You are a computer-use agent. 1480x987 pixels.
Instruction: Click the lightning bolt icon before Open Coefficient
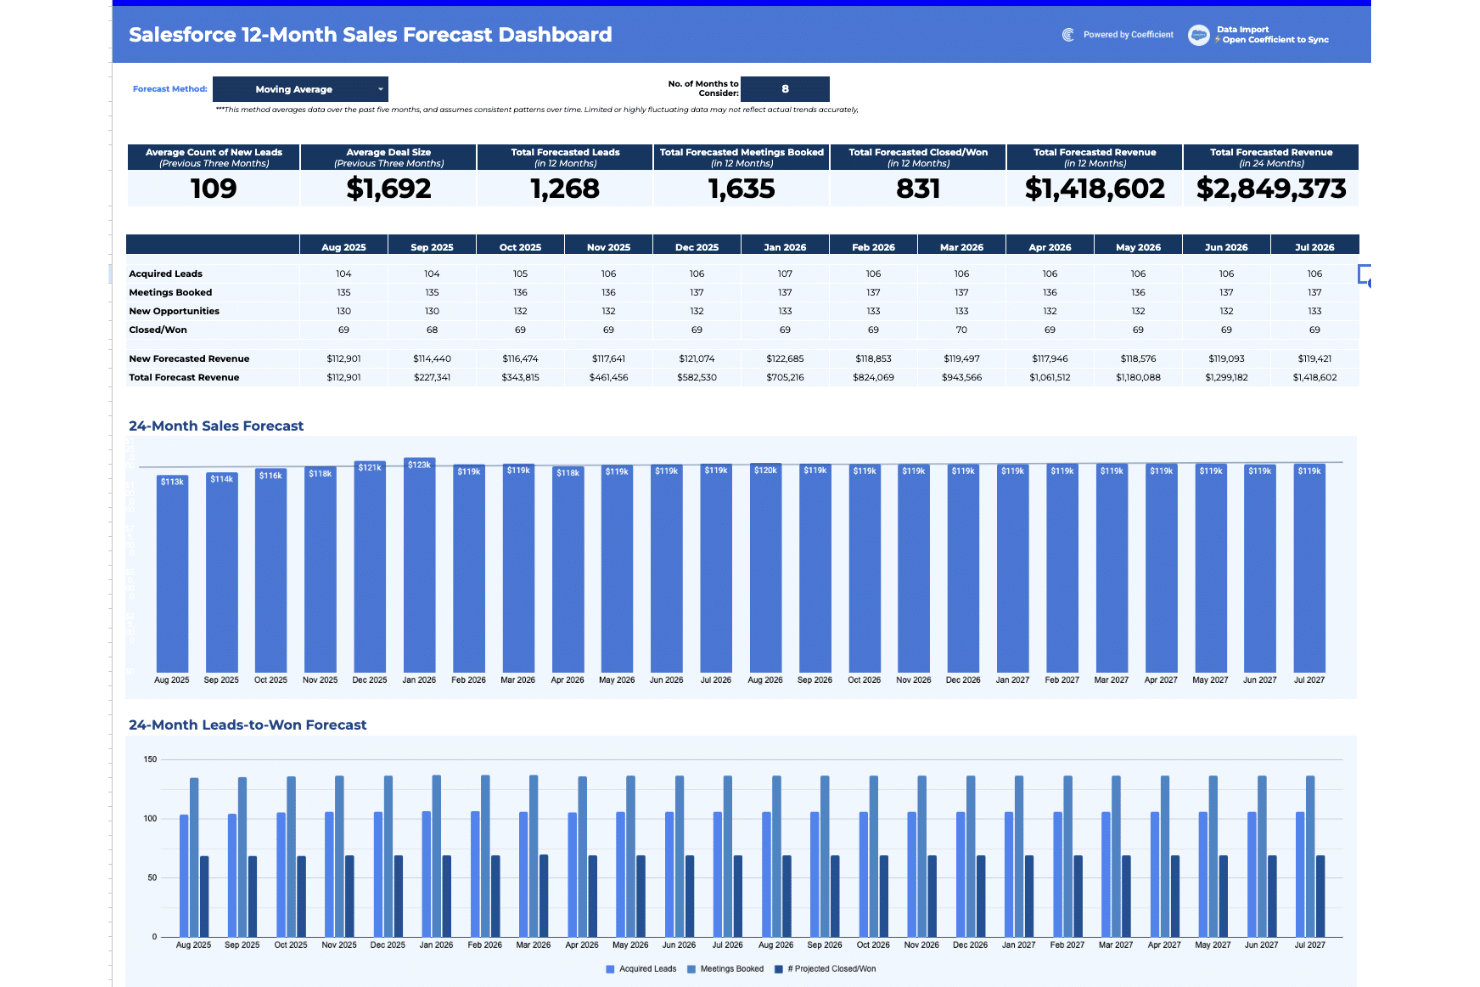(1217, 39)
